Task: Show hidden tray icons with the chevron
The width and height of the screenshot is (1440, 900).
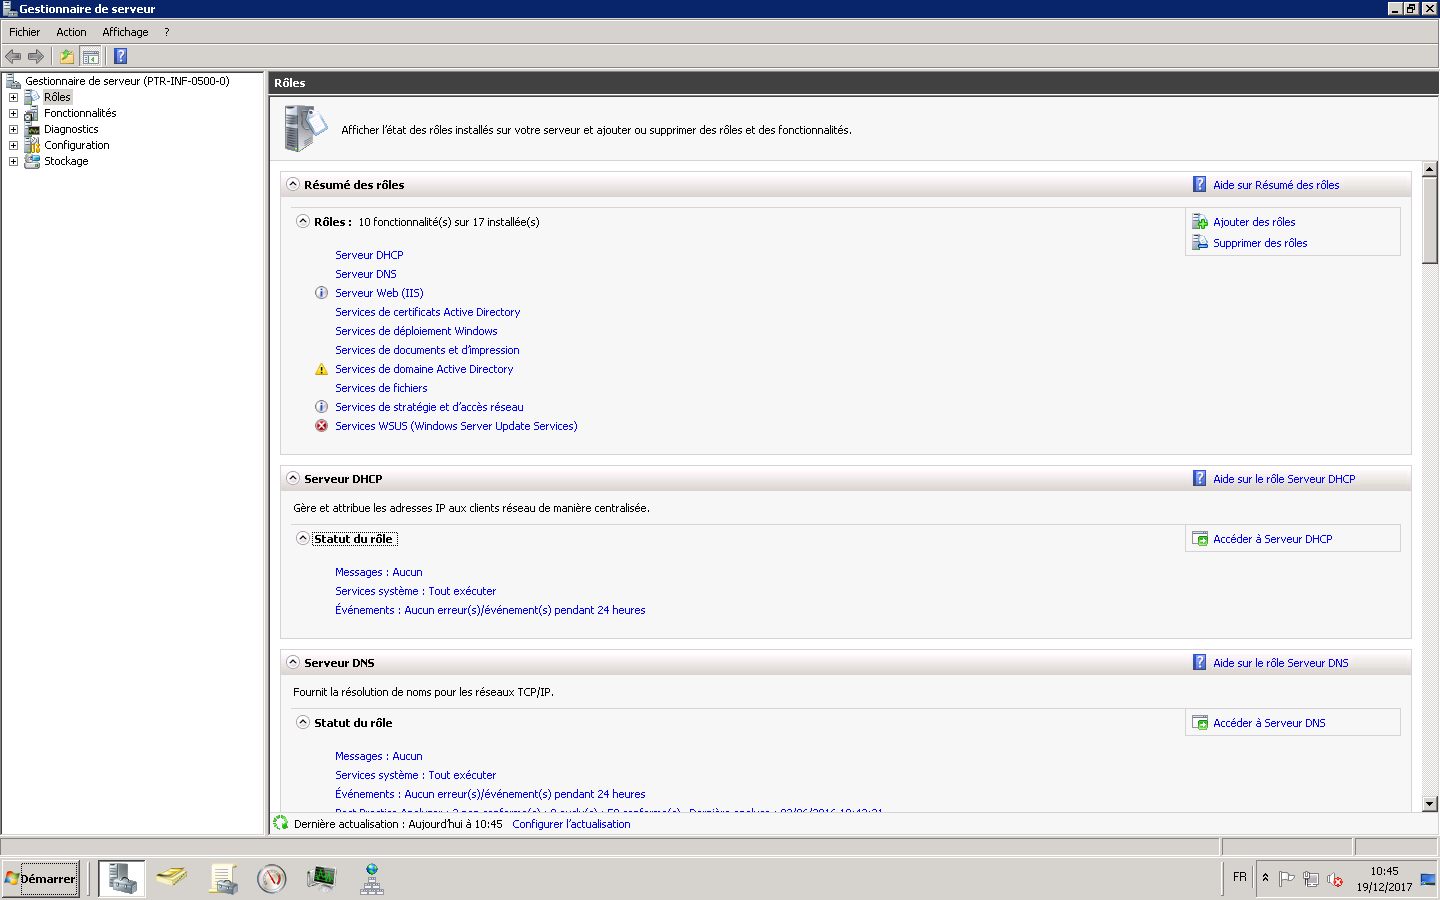Action: tap(1265, 878)
